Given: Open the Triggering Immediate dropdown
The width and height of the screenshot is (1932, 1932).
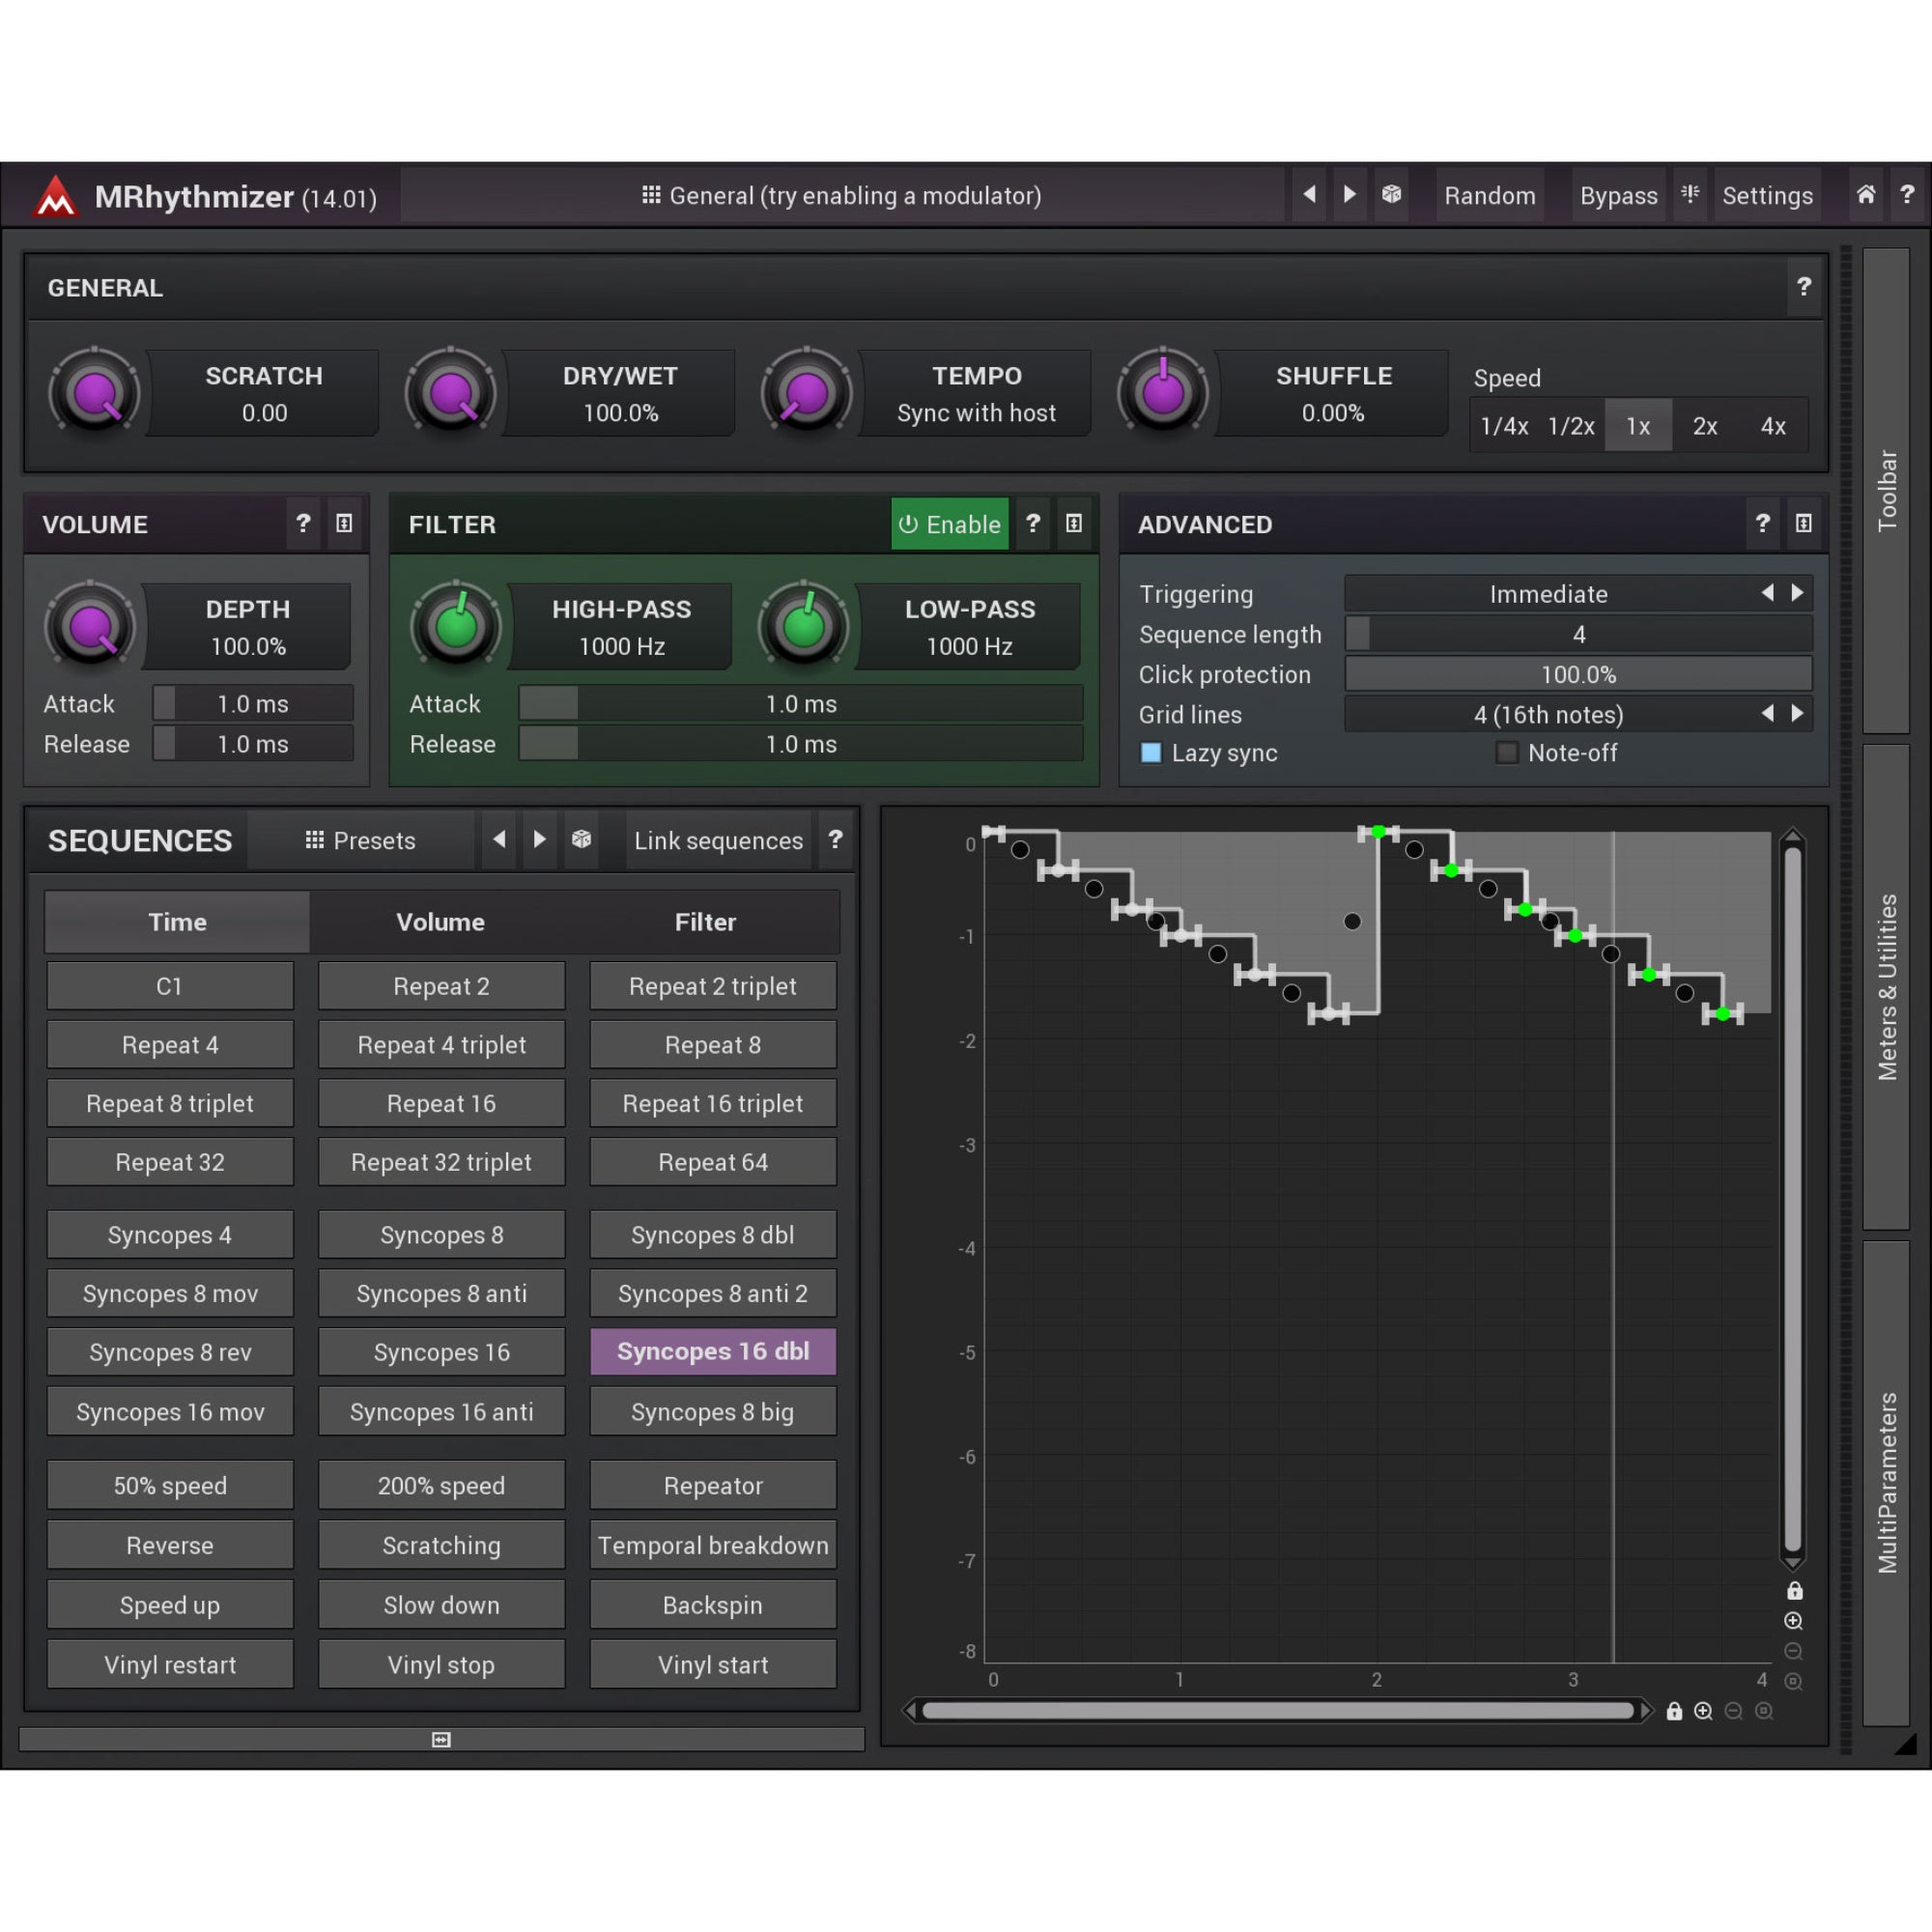Looking at the screenshot, I should click(1578, 594).
